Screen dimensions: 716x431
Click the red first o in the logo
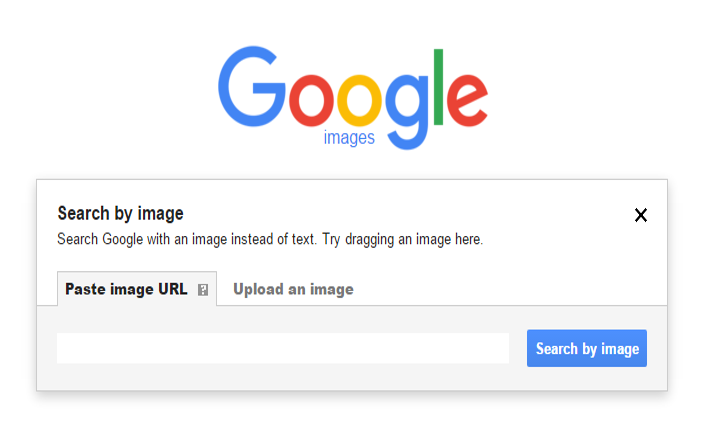tap(311, 100)
